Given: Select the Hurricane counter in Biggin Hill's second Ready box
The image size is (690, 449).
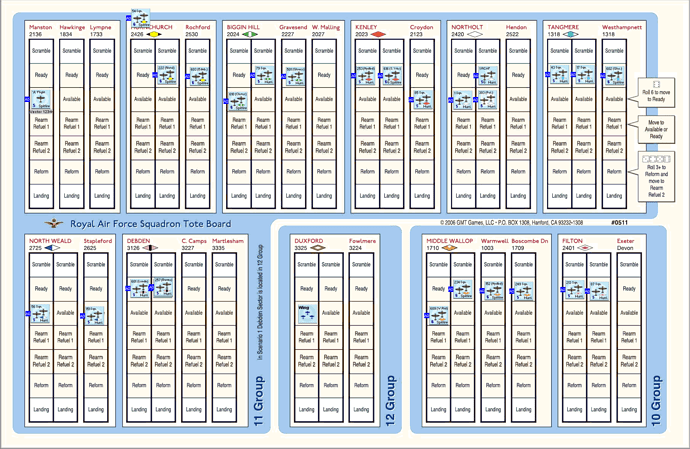Looking at the screenshot, I should (x=264, y=75).
